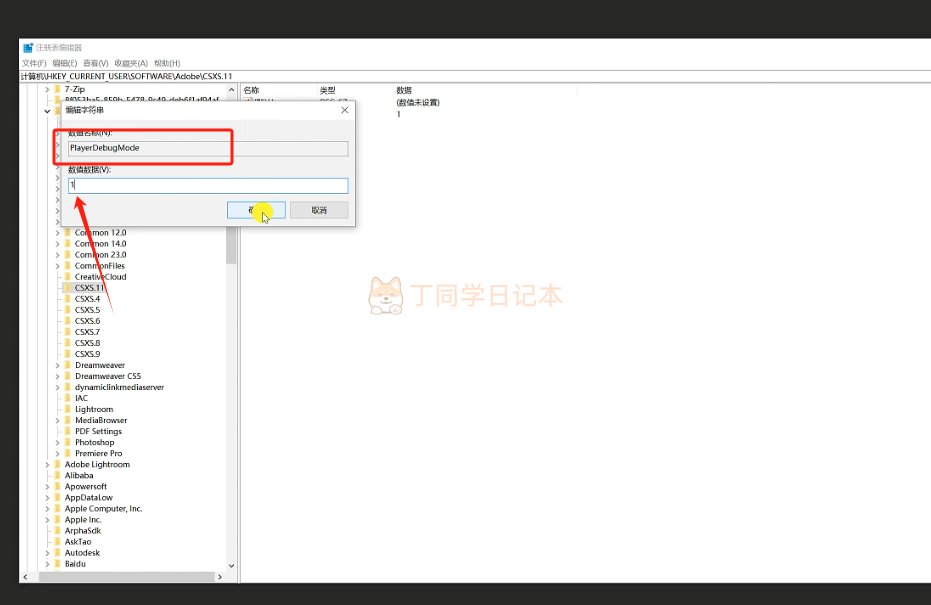The image size is (931, 605).
Task: Click the folder icon beside CSXS.8
Action: pyautogui.click(x=68, y=343)
